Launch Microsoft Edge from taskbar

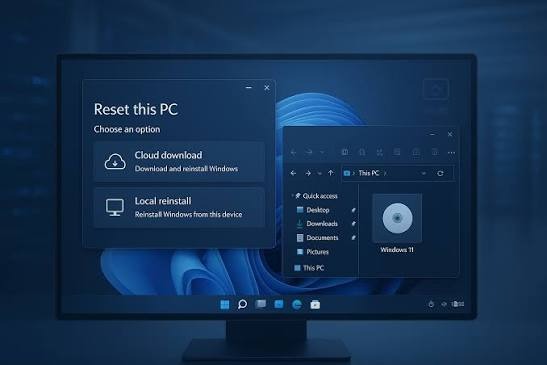[x=297, y=305]
